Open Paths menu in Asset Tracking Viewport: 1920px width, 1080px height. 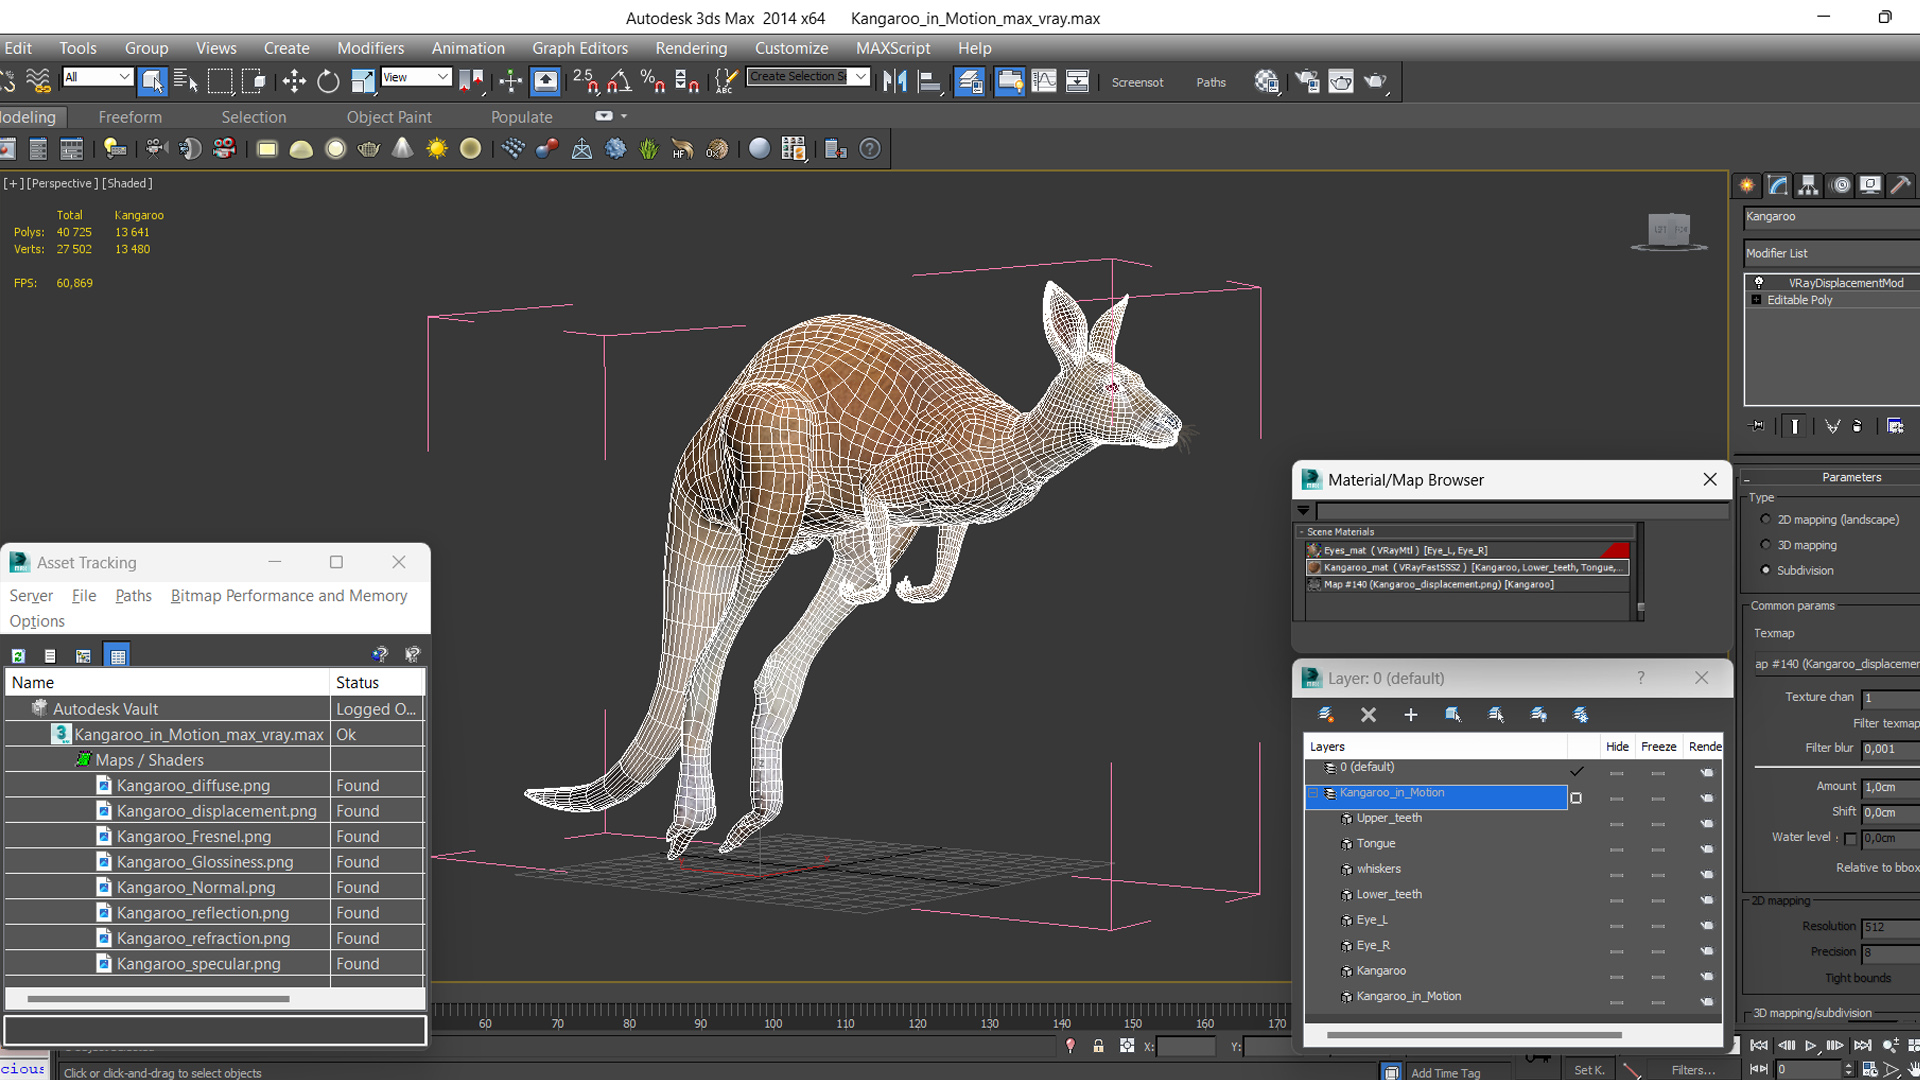click(x=133, y=595)
